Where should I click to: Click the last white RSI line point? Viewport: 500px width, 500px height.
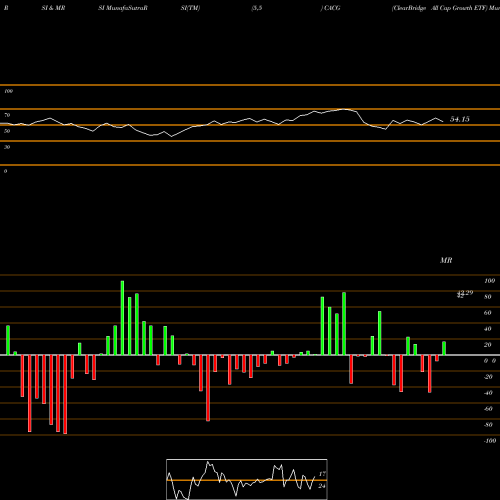[443, 121]
